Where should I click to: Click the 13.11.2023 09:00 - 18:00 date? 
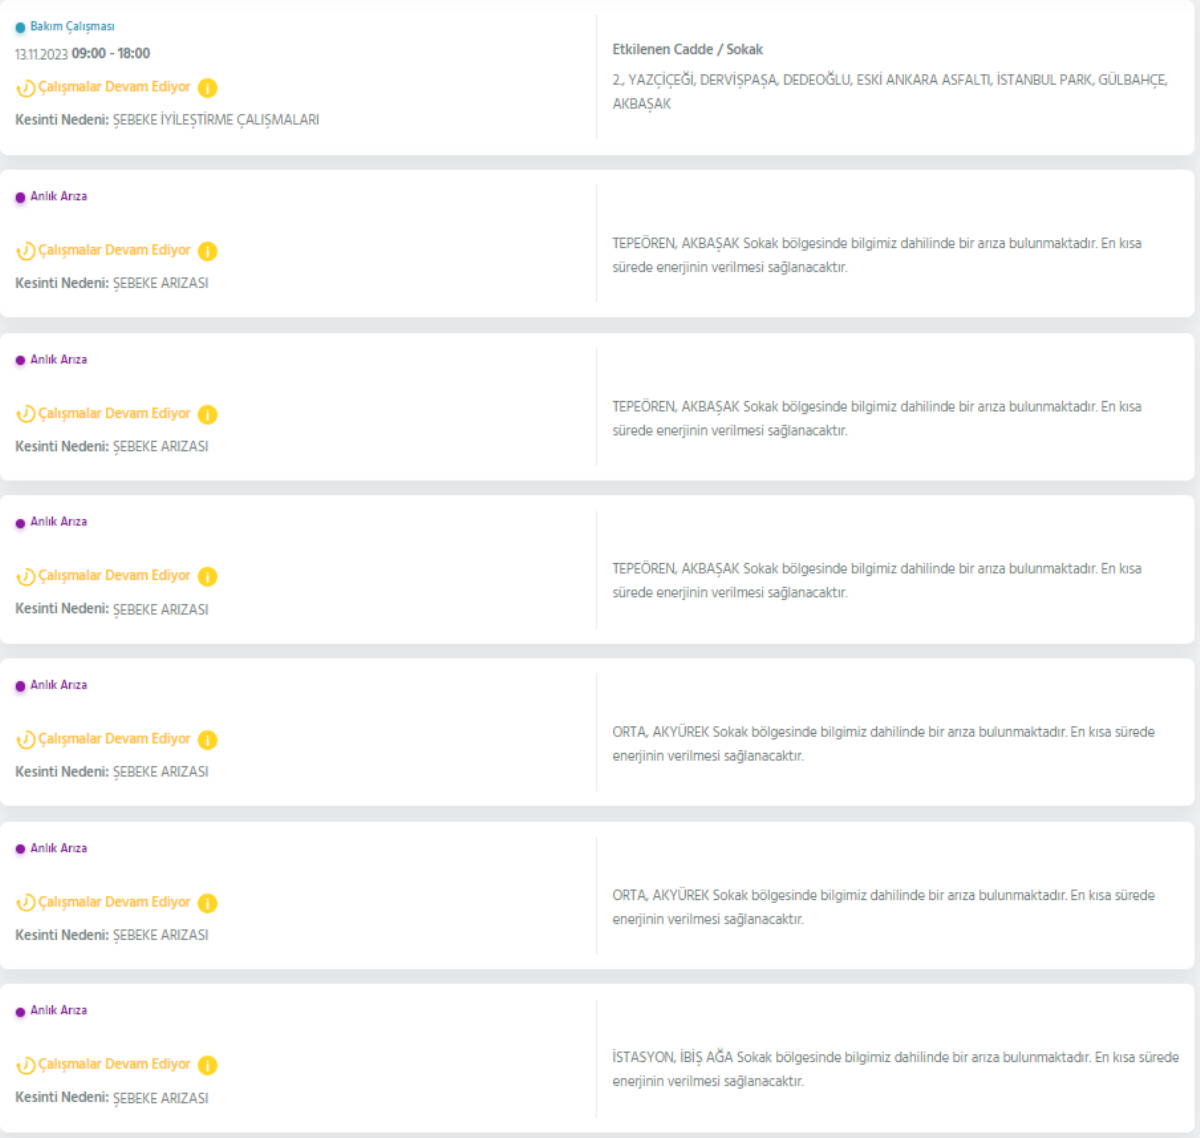82,54
